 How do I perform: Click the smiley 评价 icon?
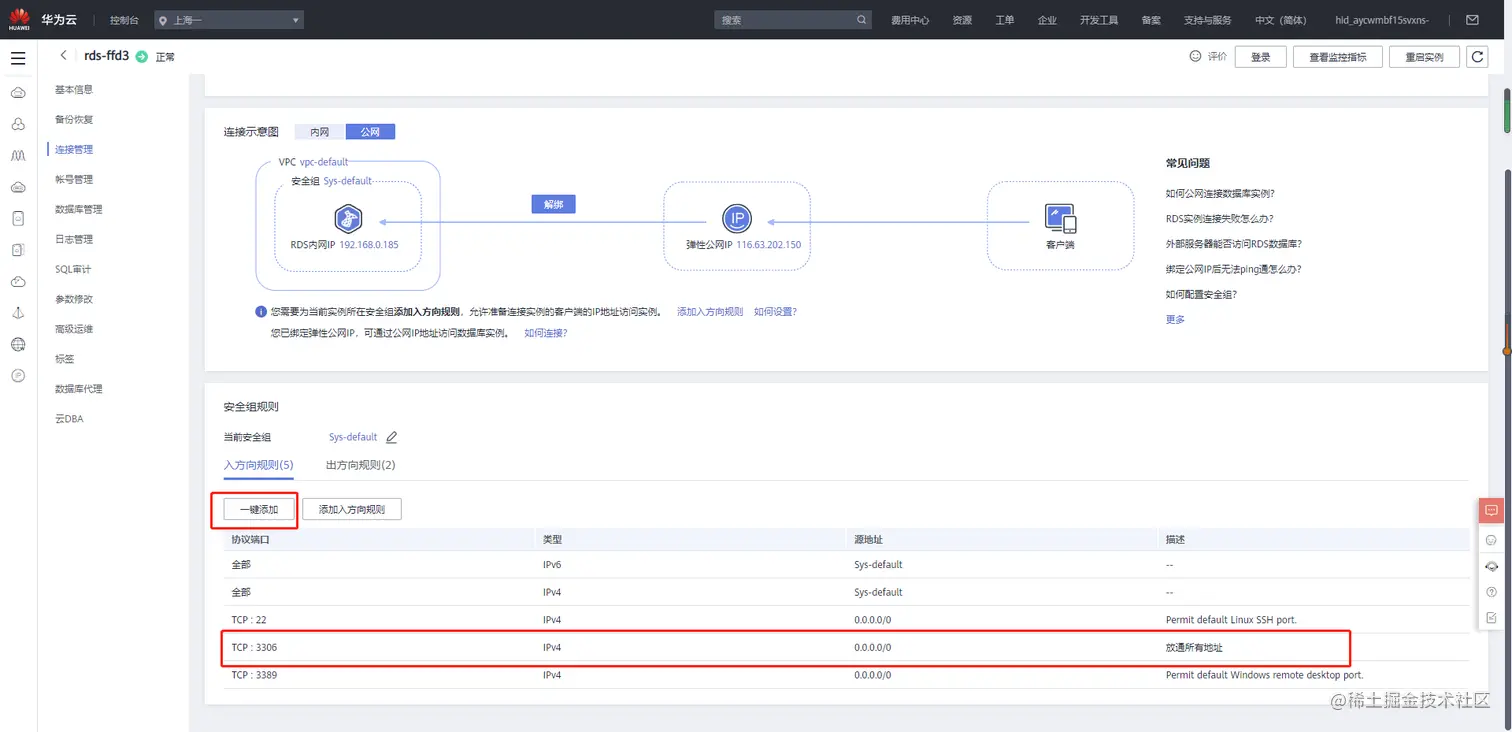pyautogui.click(x=1195, y=56)
